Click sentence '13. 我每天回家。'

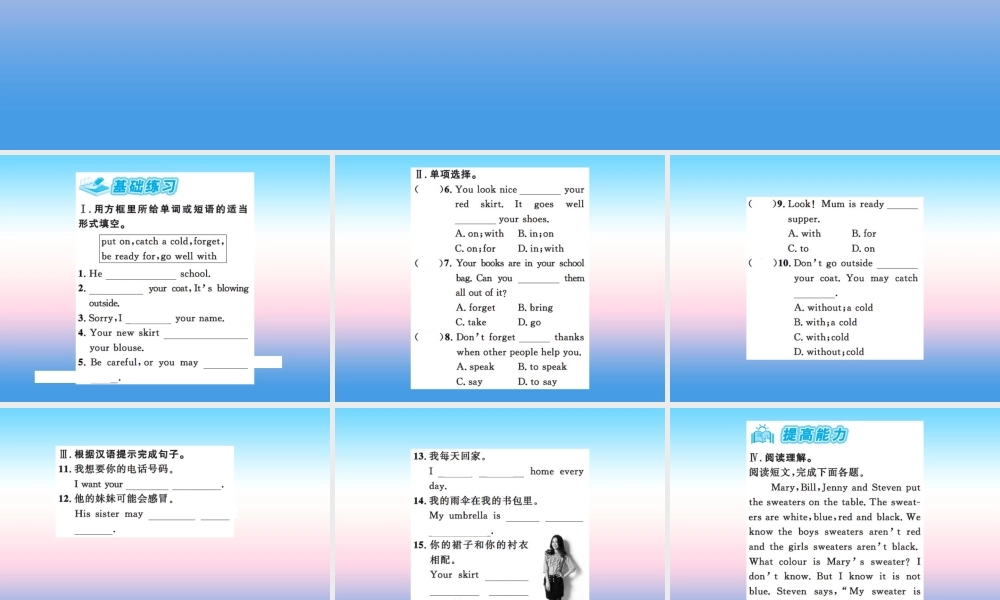click(x=451, y=456)
